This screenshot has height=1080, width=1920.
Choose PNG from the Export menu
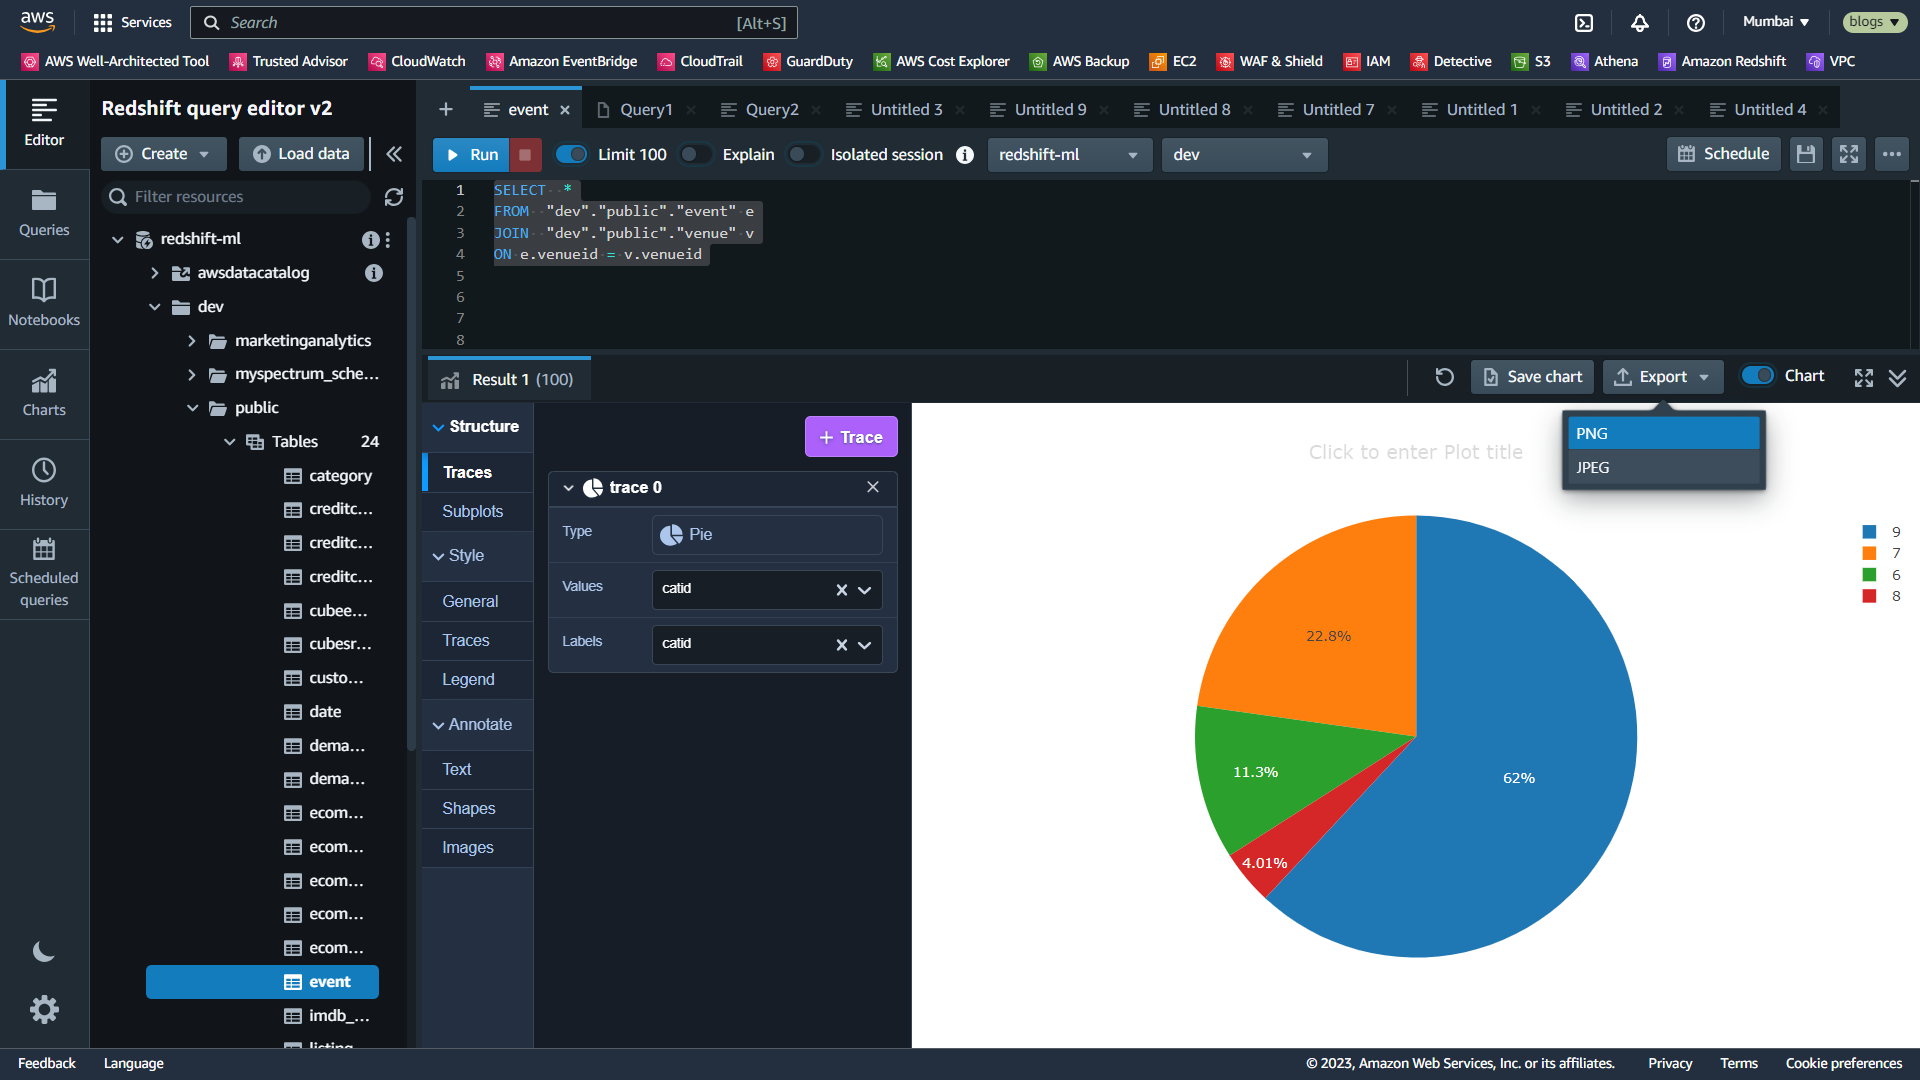coord(1662,434)
